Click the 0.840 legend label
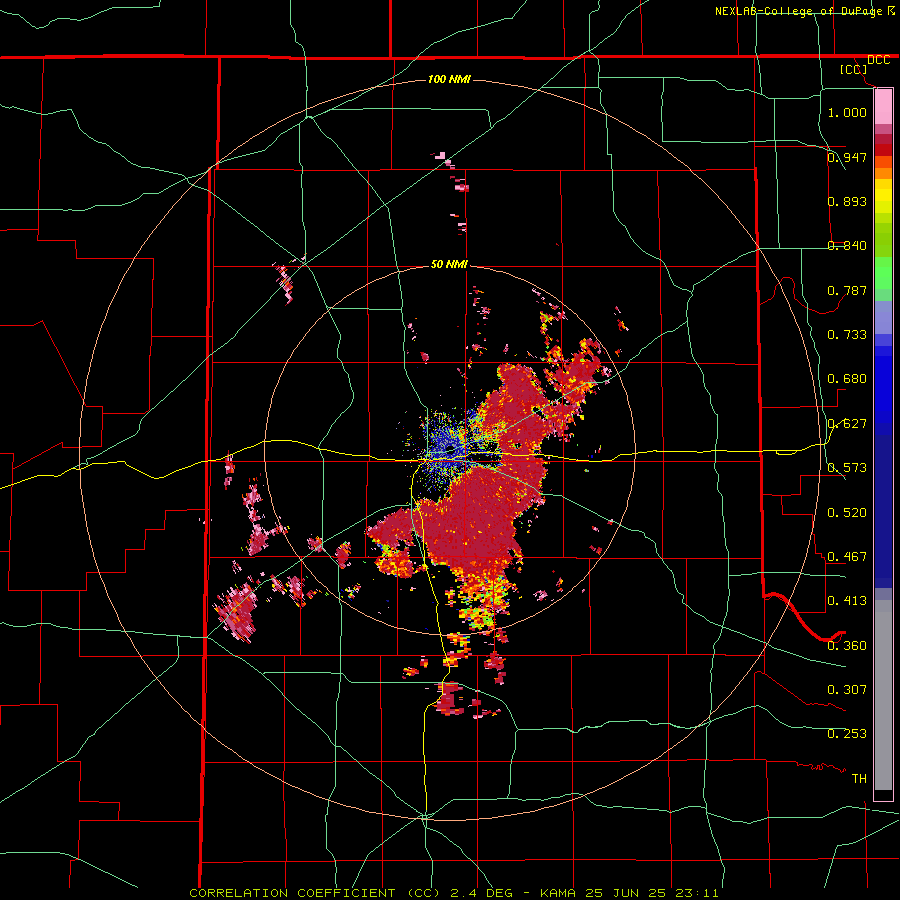 point(847,245)
